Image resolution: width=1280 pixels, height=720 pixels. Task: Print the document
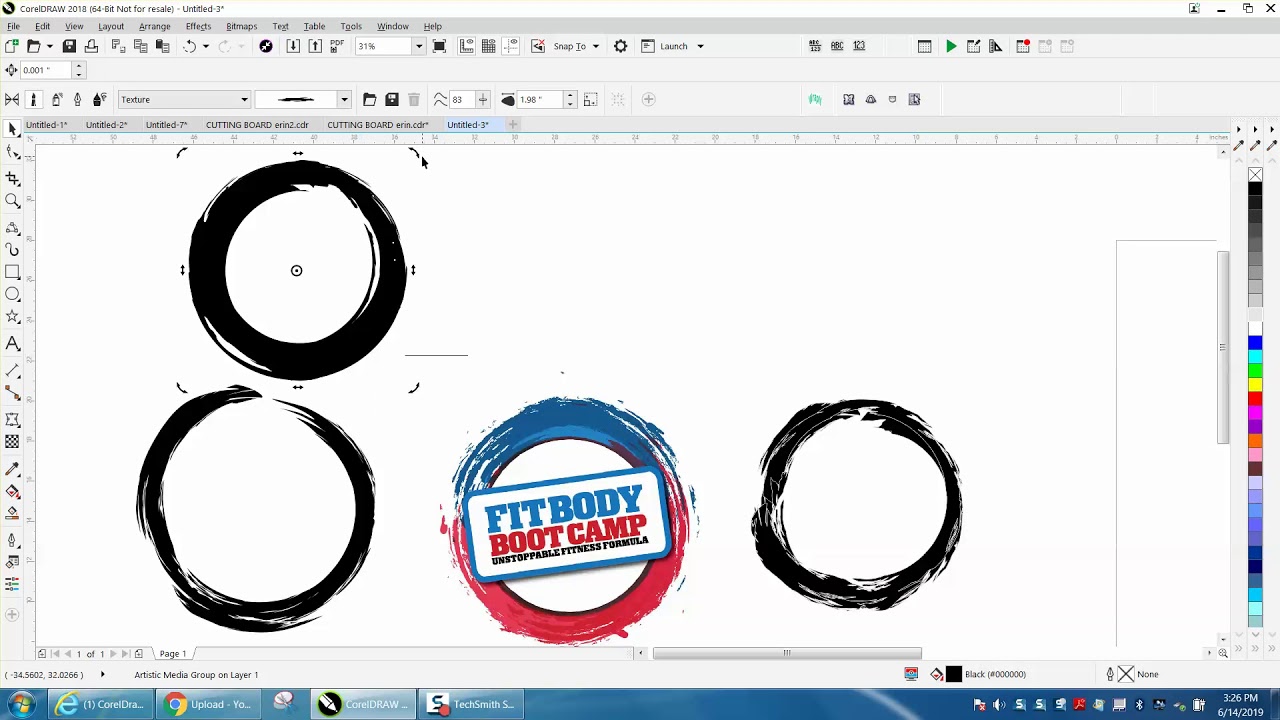point(91,46)
